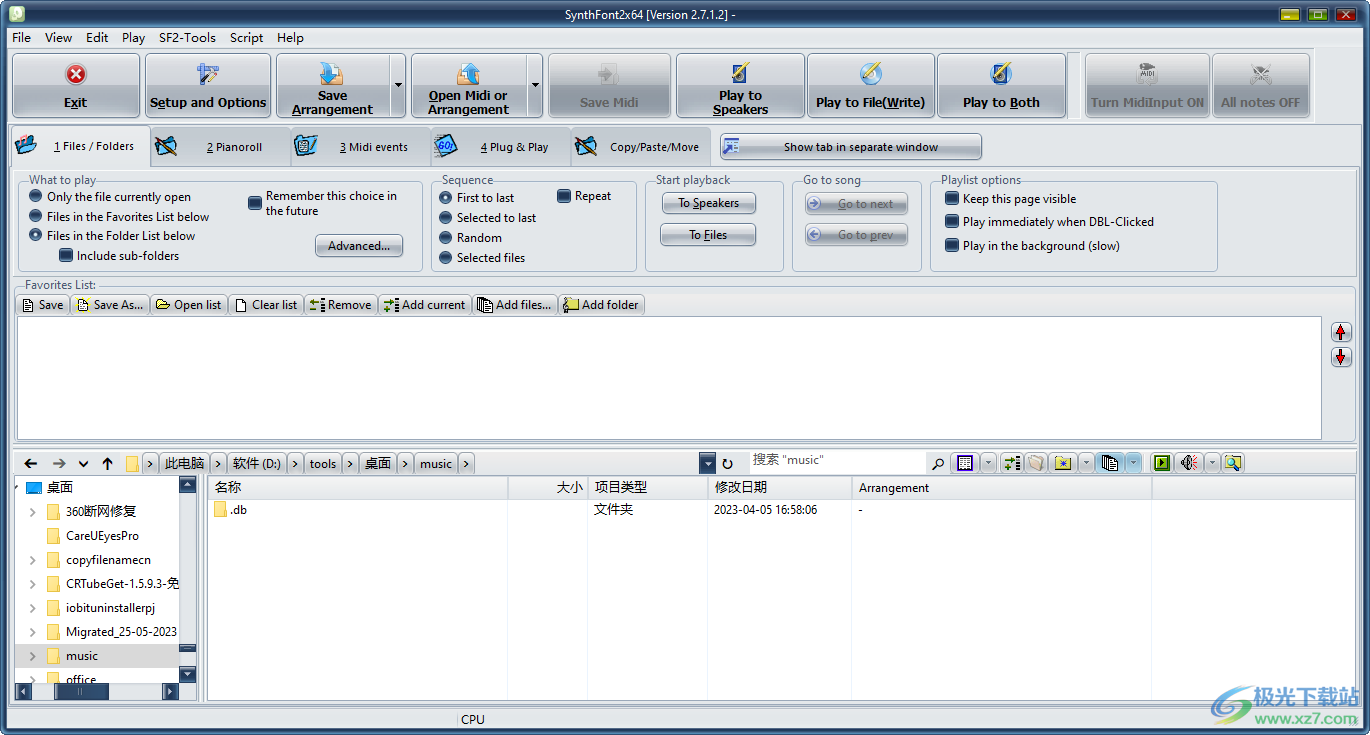Click the folder tree horizontal scrollbar thumb
This screenshot has width=1370, height=735.
pyautogui.click(x=82, y=691)
